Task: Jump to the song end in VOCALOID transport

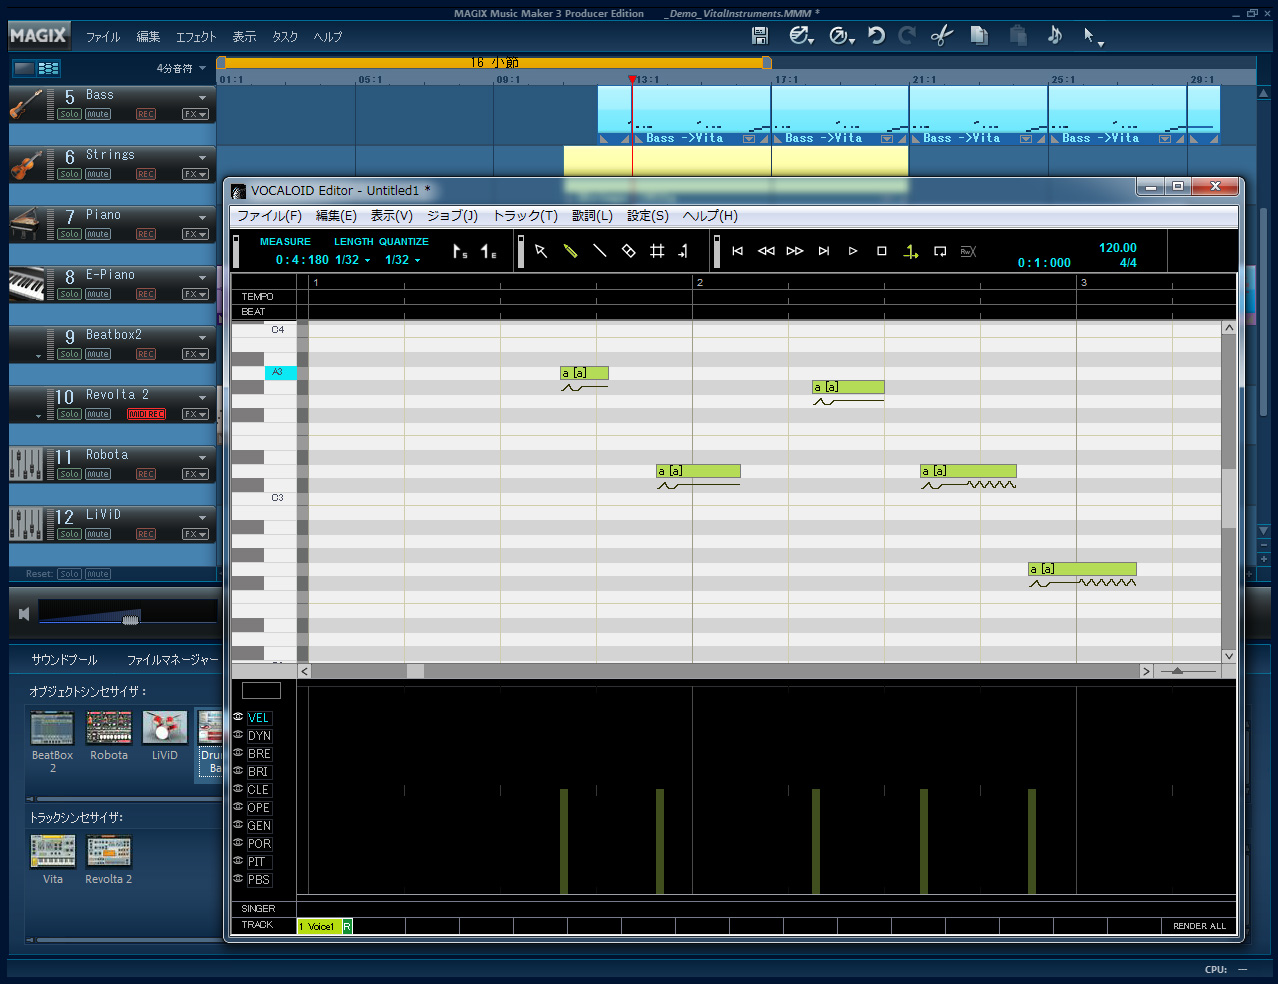Action: coord(824,251)
